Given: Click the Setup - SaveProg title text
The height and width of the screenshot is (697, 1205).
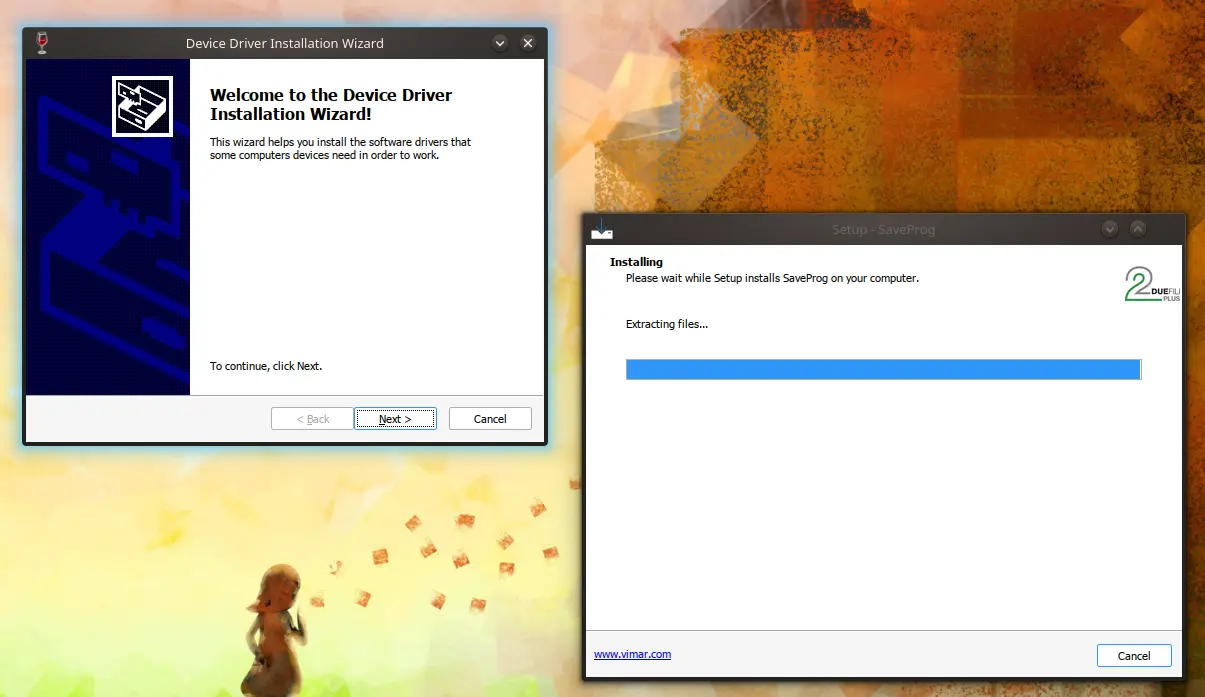Looking at the screenshot, I should point(883,230).
